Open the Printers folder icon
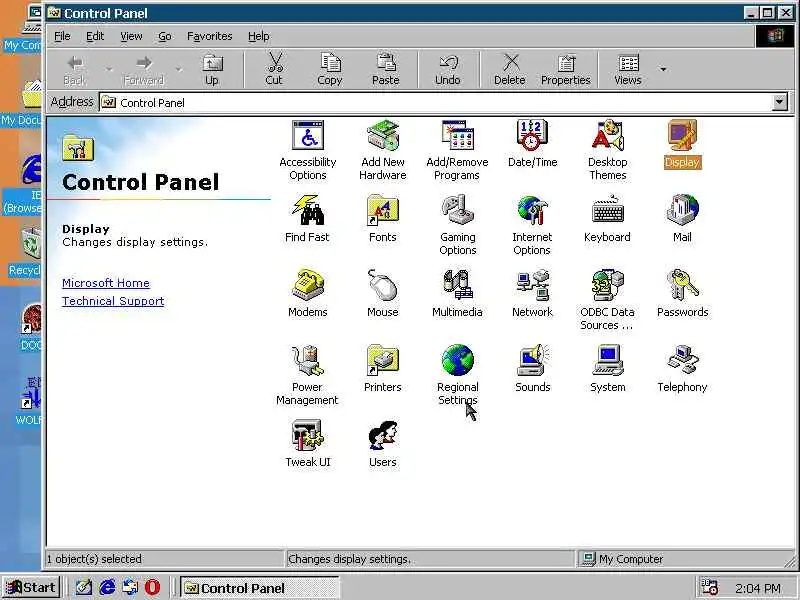This screenshot has width=800, height=600. (x=383, y=368)
